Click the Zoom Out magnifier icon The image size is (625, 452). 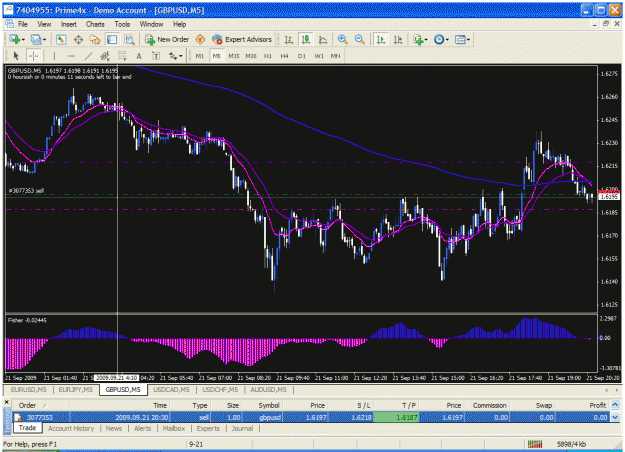coord(360,39)
